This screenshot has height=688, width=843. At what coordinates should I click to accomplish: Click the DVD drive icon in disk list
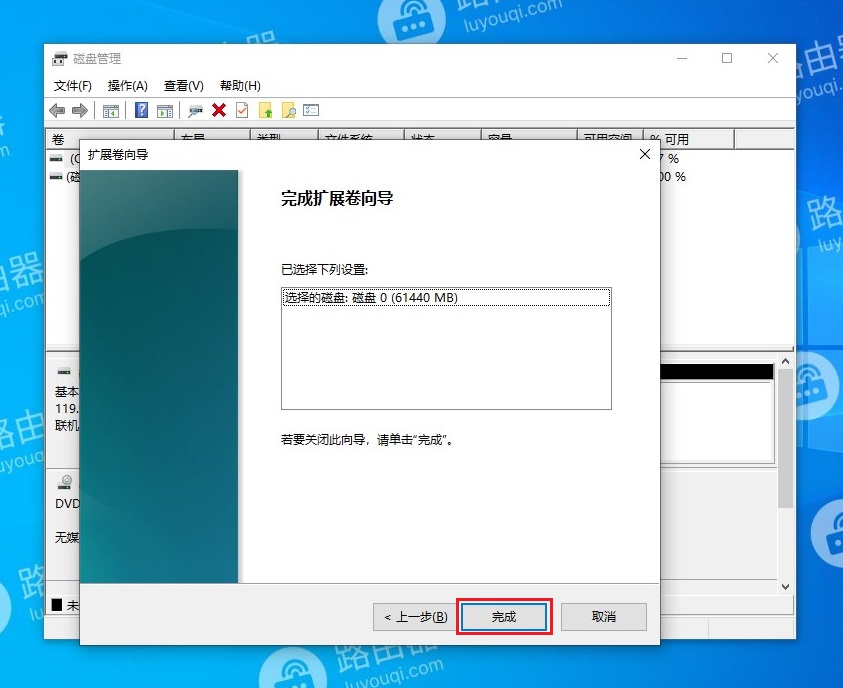pos(65,482)
